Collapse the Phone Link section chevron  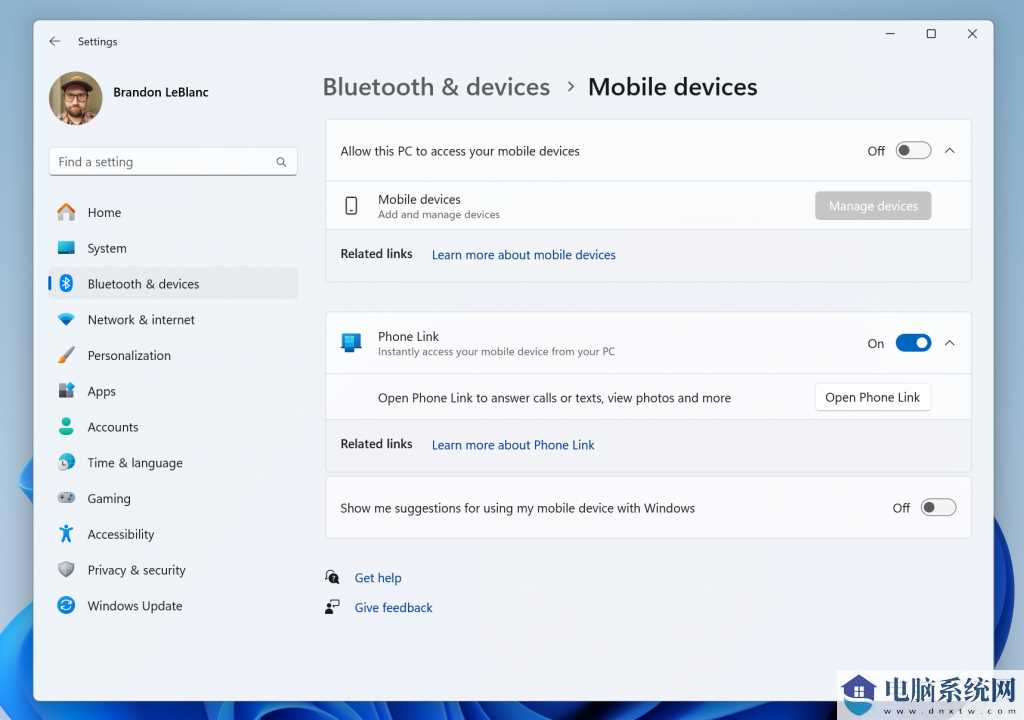click(950, 343)
